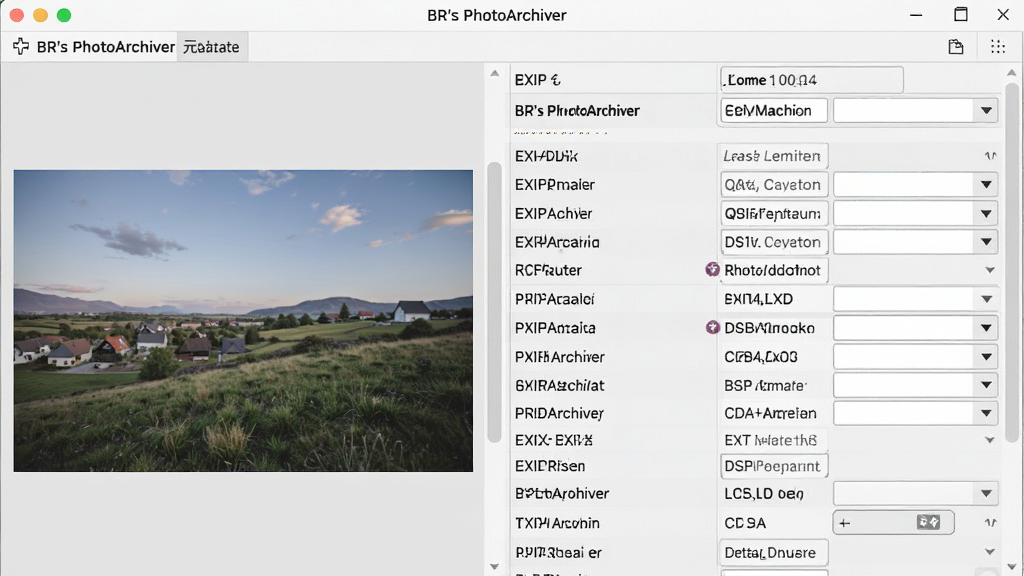Click the DSPIPoeparint field
This screenshot has width=1024, height=576.
(x=774, y=466)
